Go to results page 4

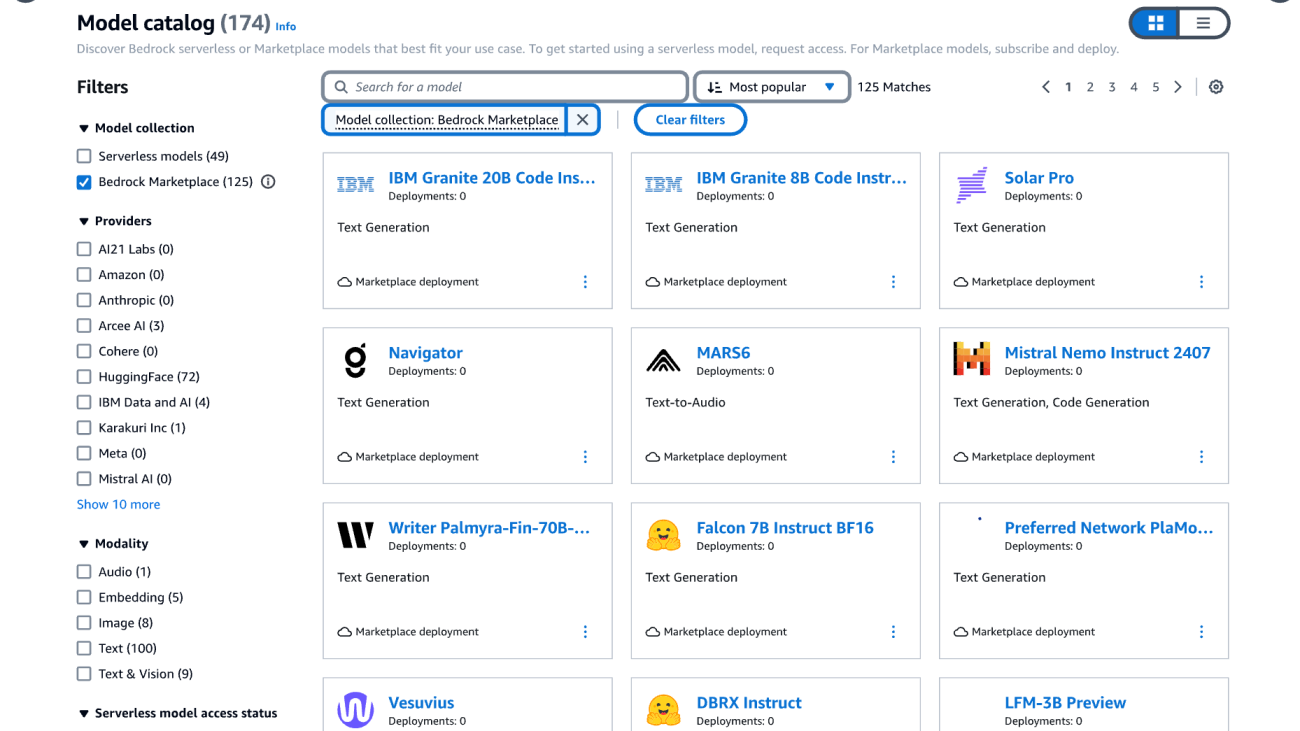1134,87
